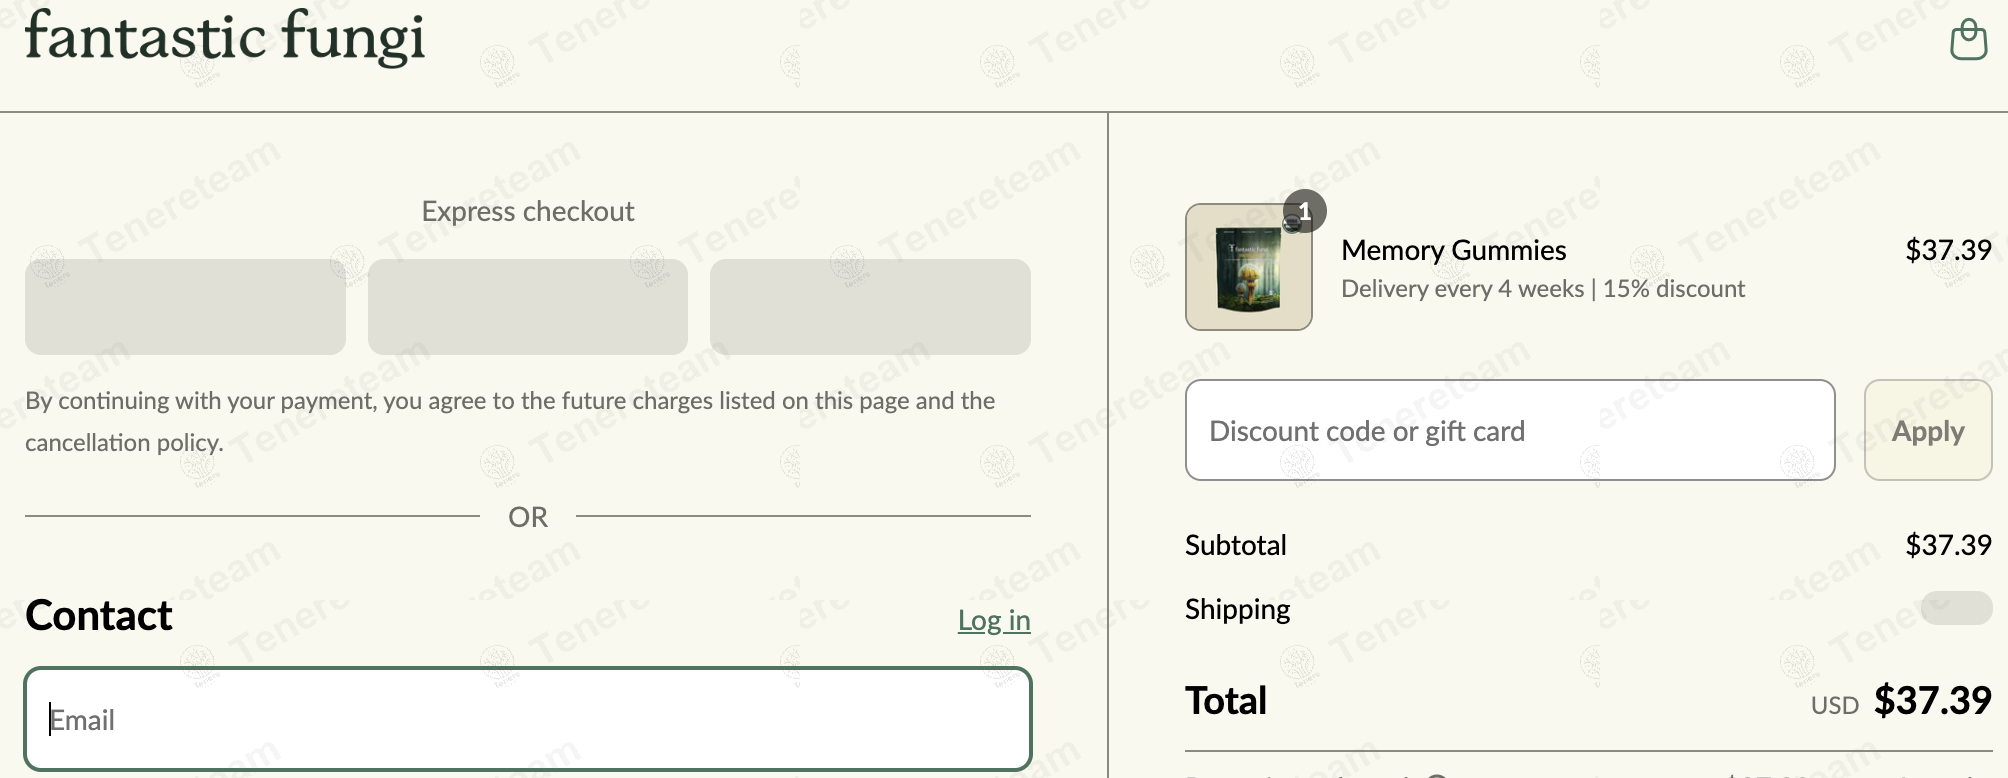Click the Memory Gummies item price
Viewport: 2008px width, 778px height.
tap(1948, 250)
